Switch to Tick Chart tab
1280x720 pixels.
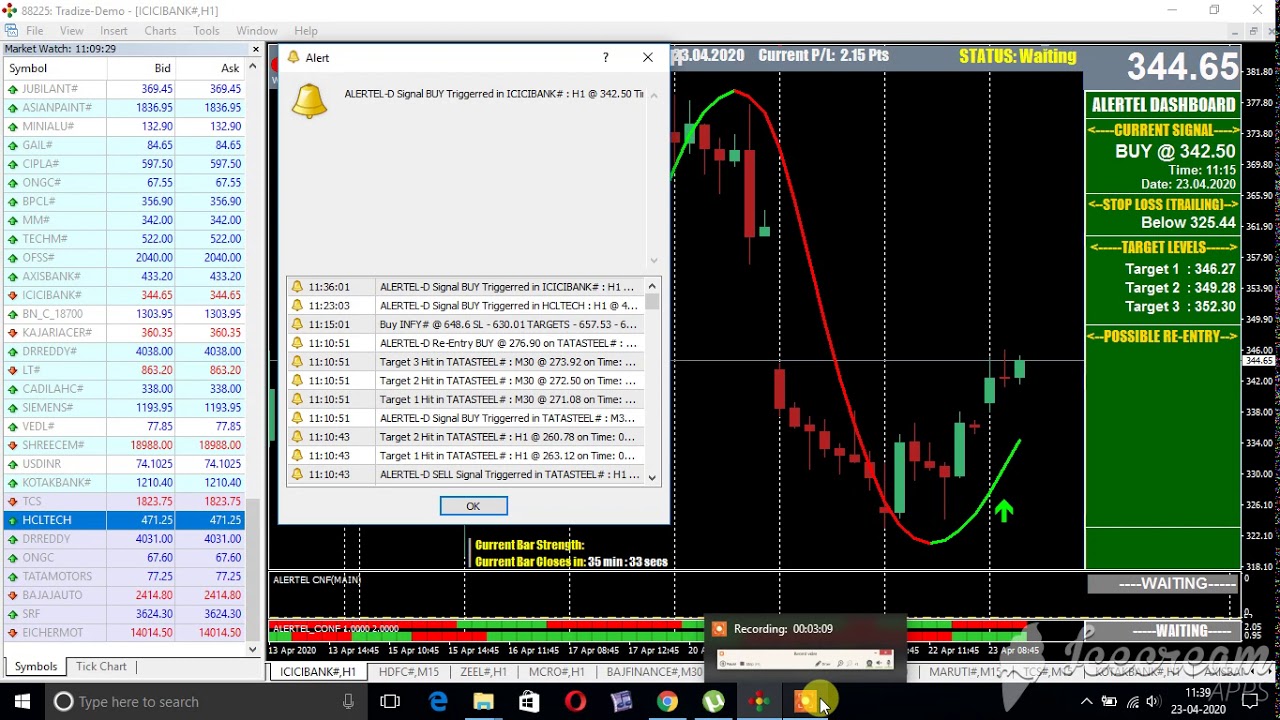(x=101, y=667)
